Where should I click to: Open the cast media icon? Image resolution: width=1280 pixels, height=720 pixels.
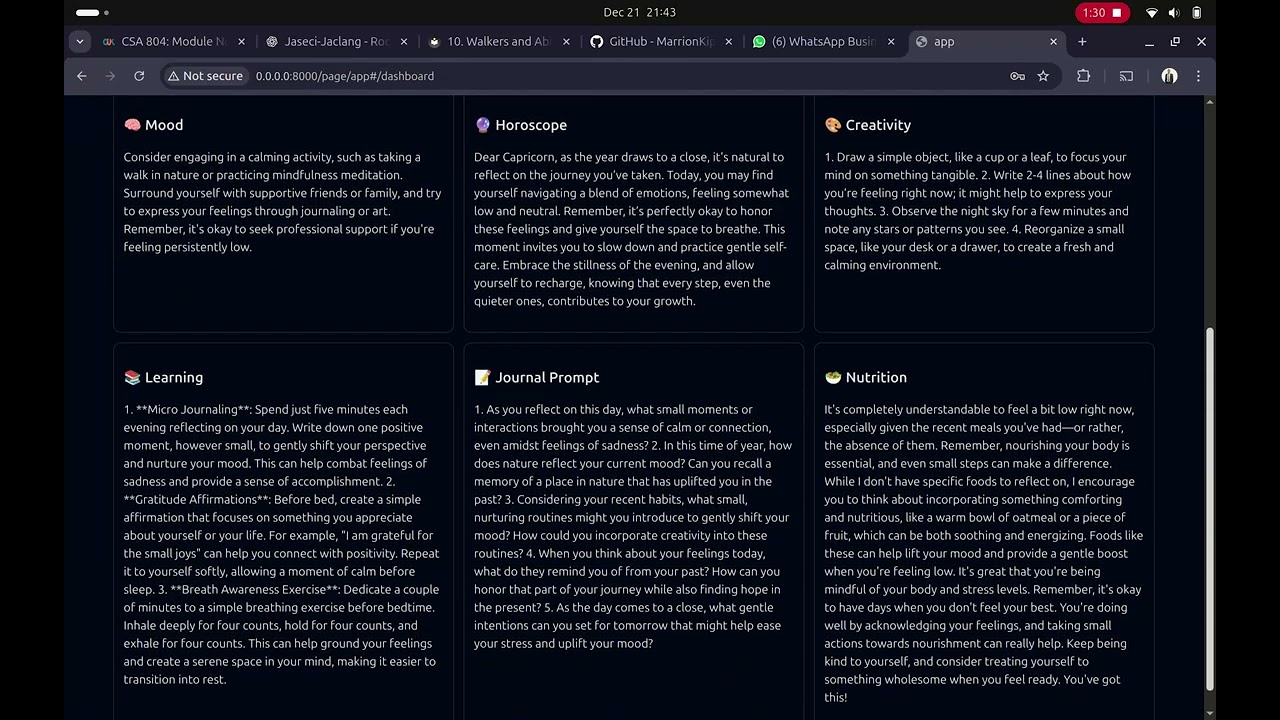pyautogui.click(x=1126, y=76)
